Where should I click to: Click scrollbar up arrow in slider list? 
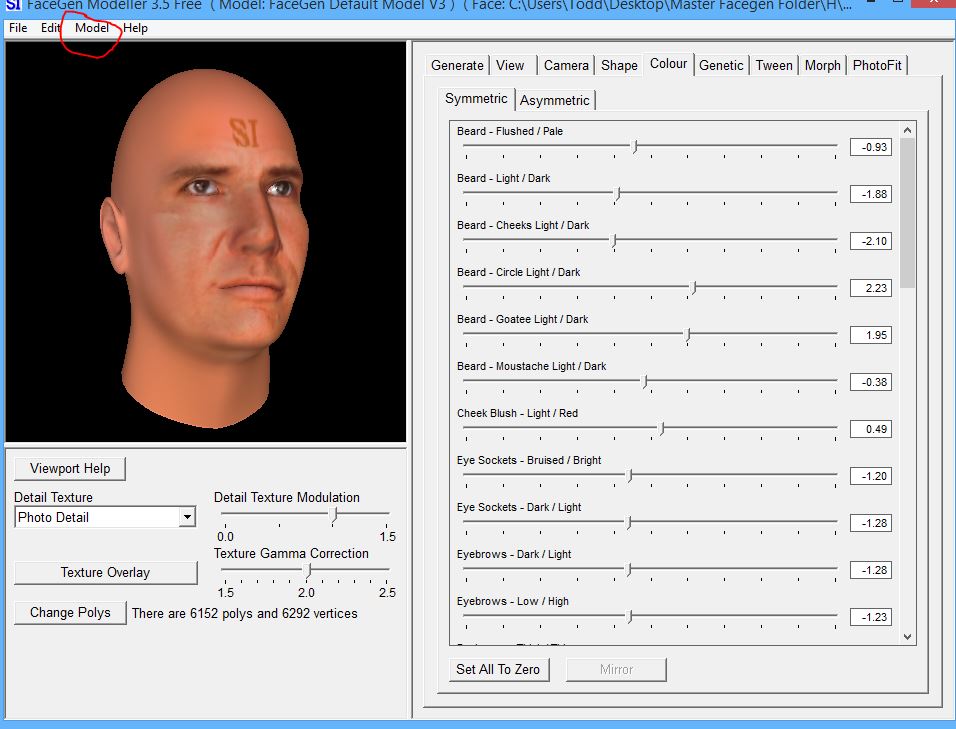pos(907,130)
